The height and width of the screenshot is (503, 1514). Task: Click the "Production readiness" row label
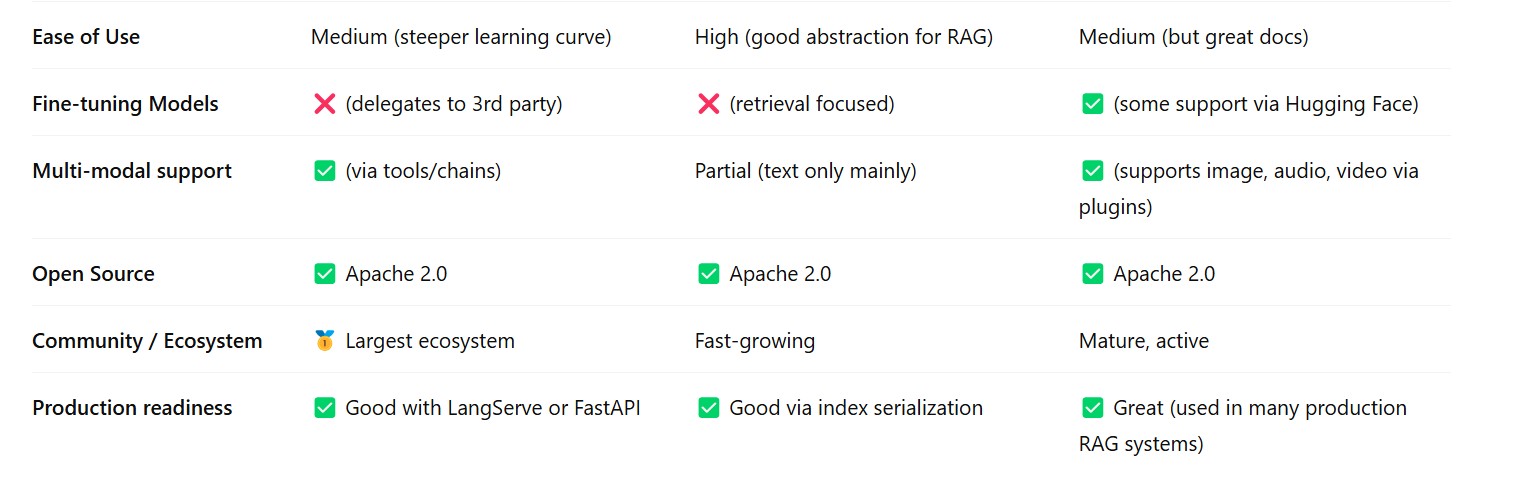[132, 408]
